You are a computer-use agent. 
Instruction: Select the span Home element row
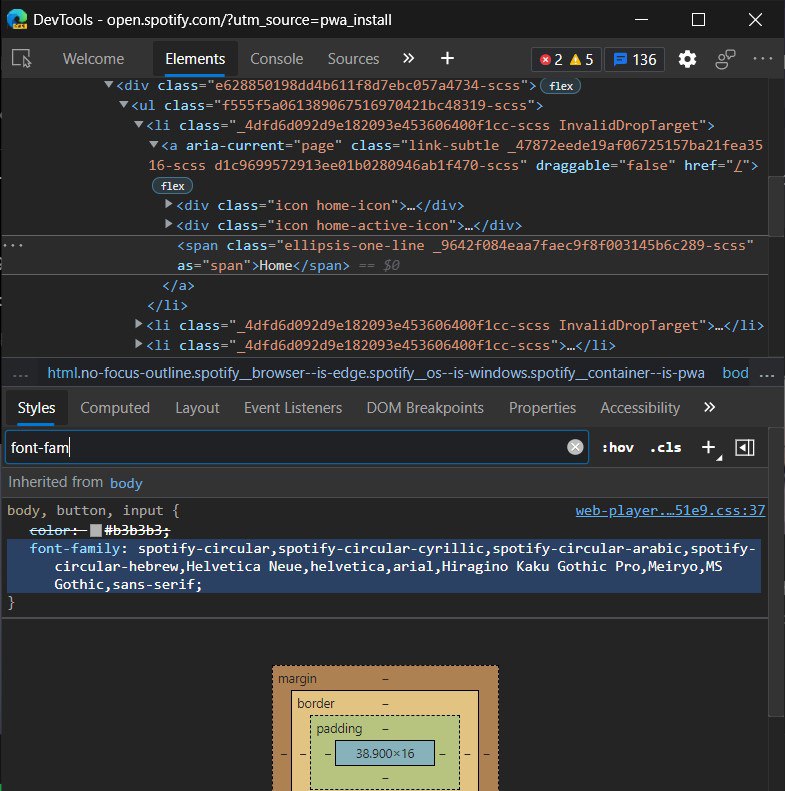[384, 255]
